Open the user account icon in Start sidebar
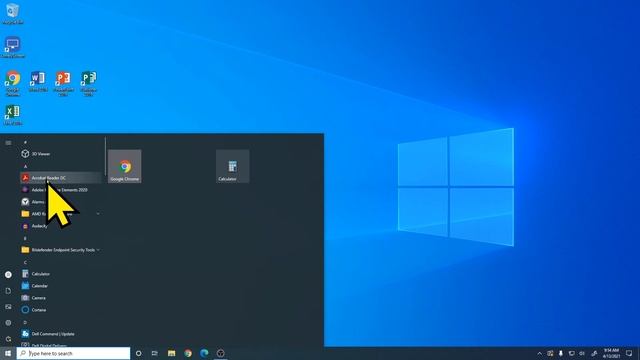640x360 pixels. pos(8,275)
